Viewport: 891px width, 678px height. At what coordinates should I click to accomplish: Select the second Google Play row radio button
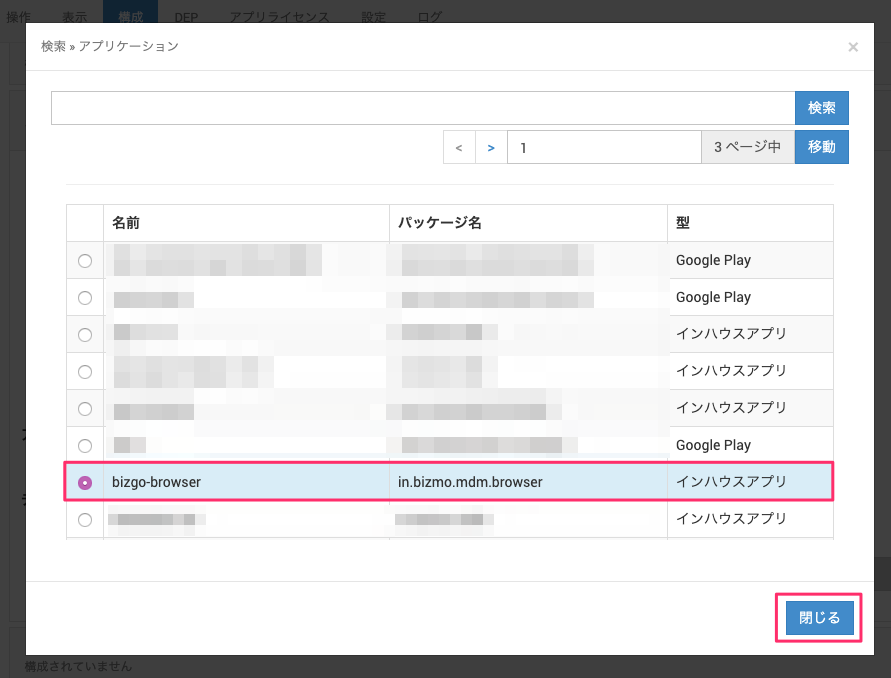point(85,297)
